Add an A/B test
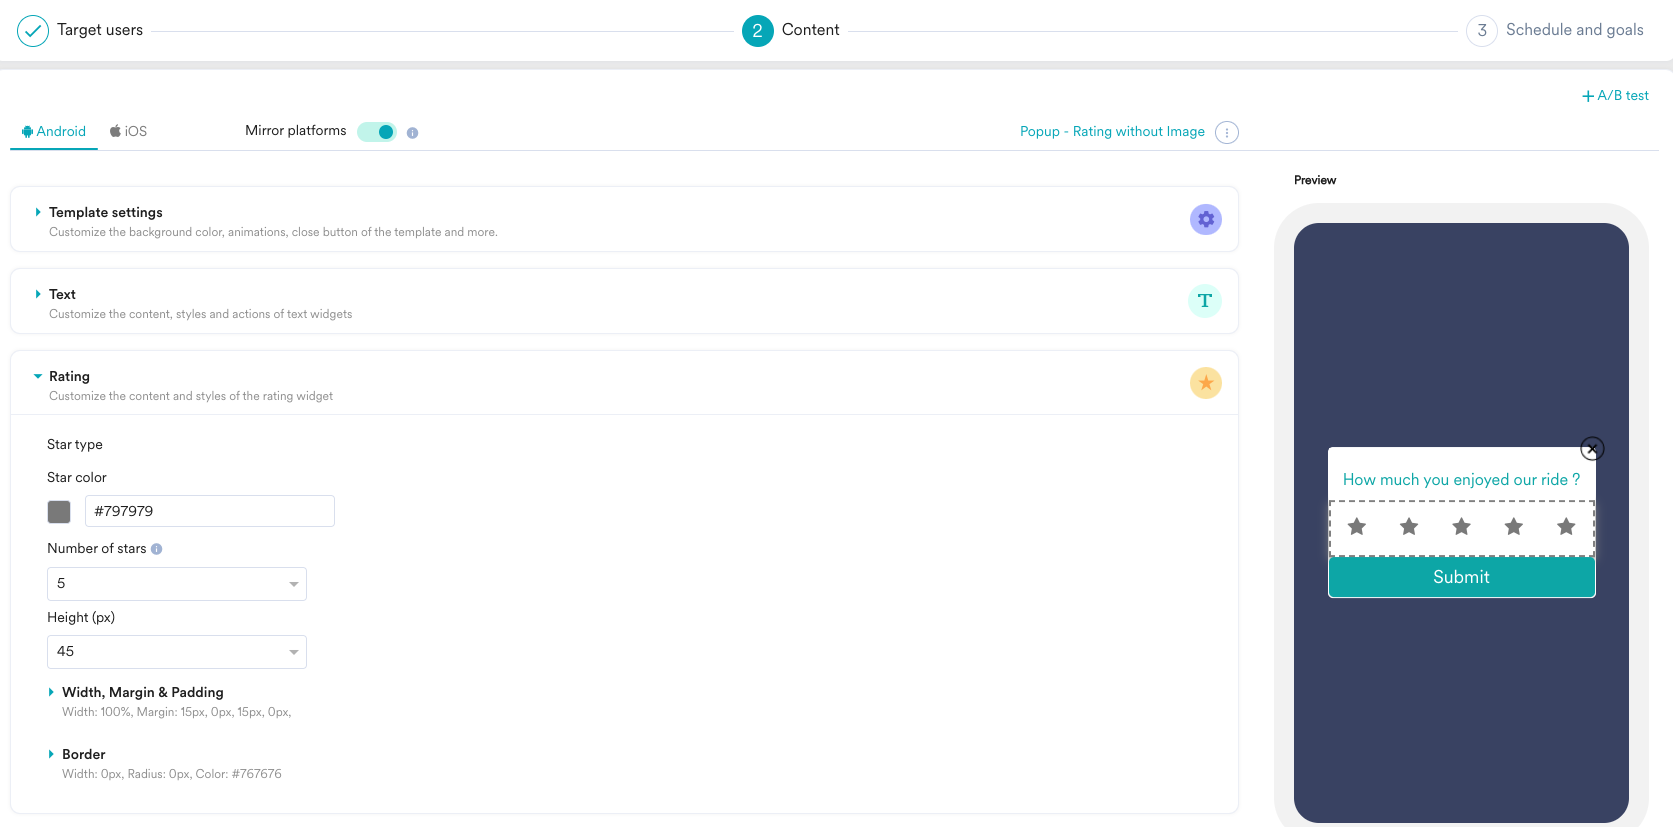1673x827 pixels. point(1615,96)
